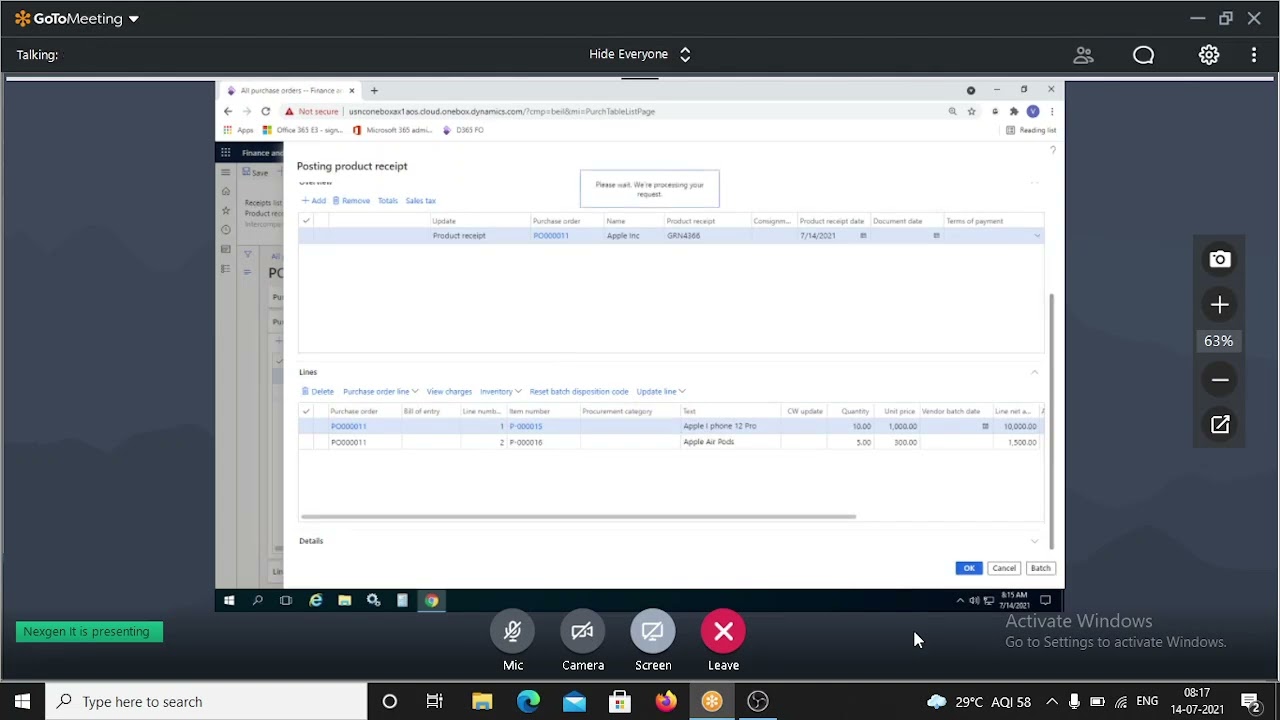The image size is (1280, 720).
Task: Click the taskbar search box
Action: click(x=207, y=702)
